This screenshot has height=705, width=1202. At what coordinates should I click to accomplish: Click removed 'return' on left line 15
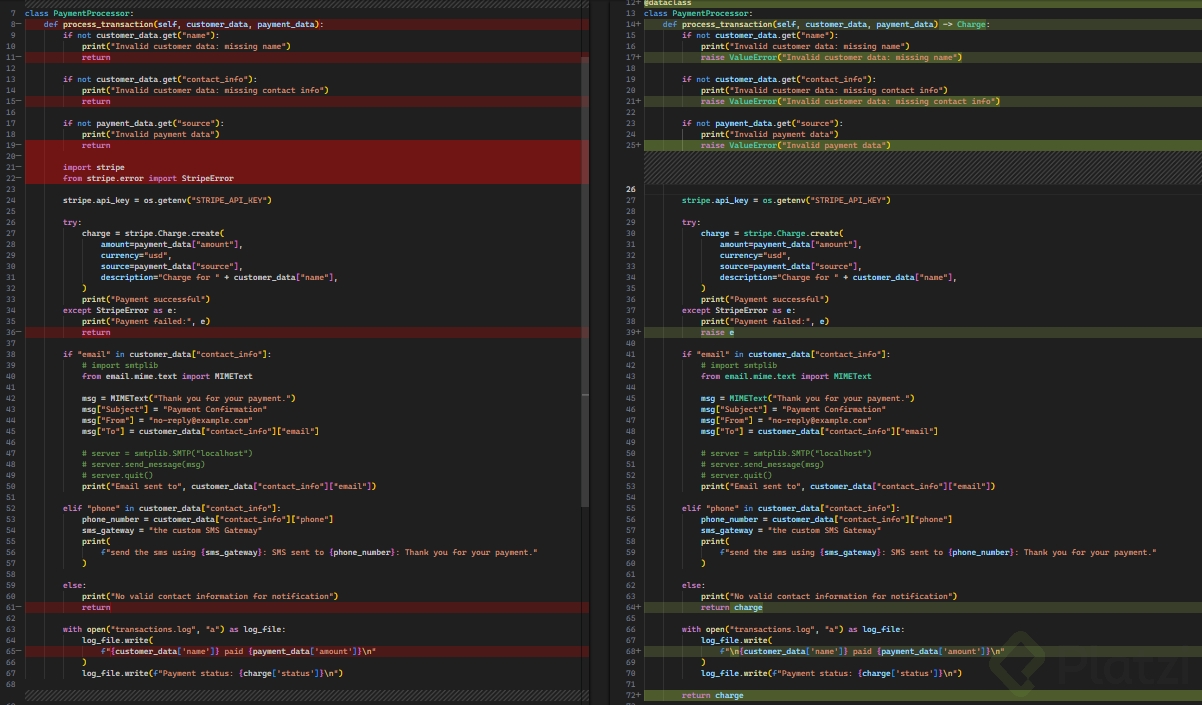96,101
